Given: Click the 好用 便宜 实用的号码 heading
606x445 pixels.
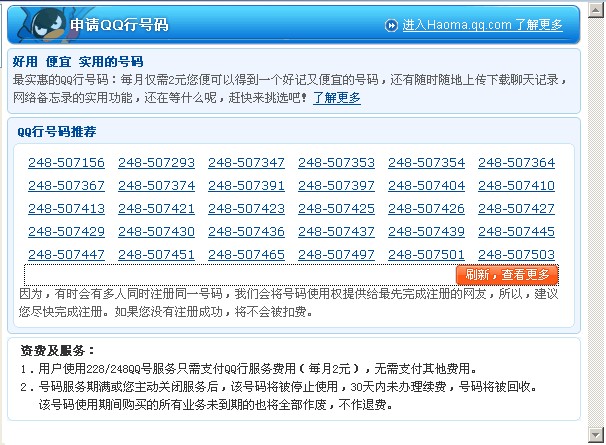Looking at the screenshot, I should [78, 61].
